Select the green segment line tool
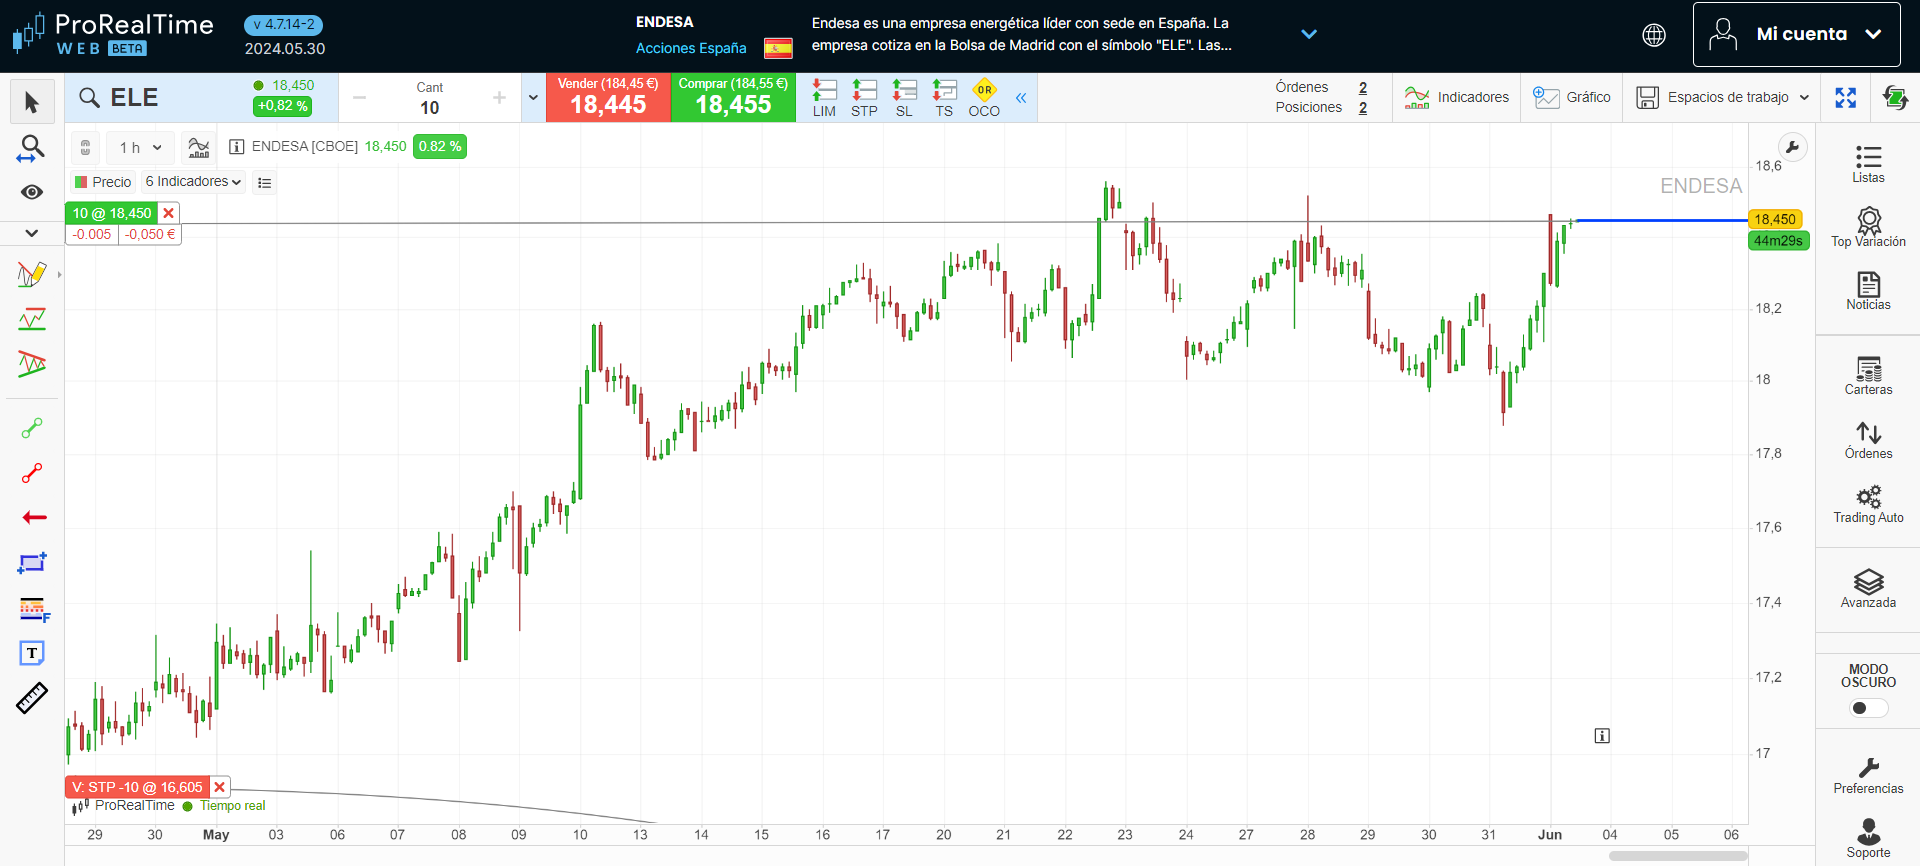Image resolution: width=1920 pixels, height=866 pixels. [32, 429]
